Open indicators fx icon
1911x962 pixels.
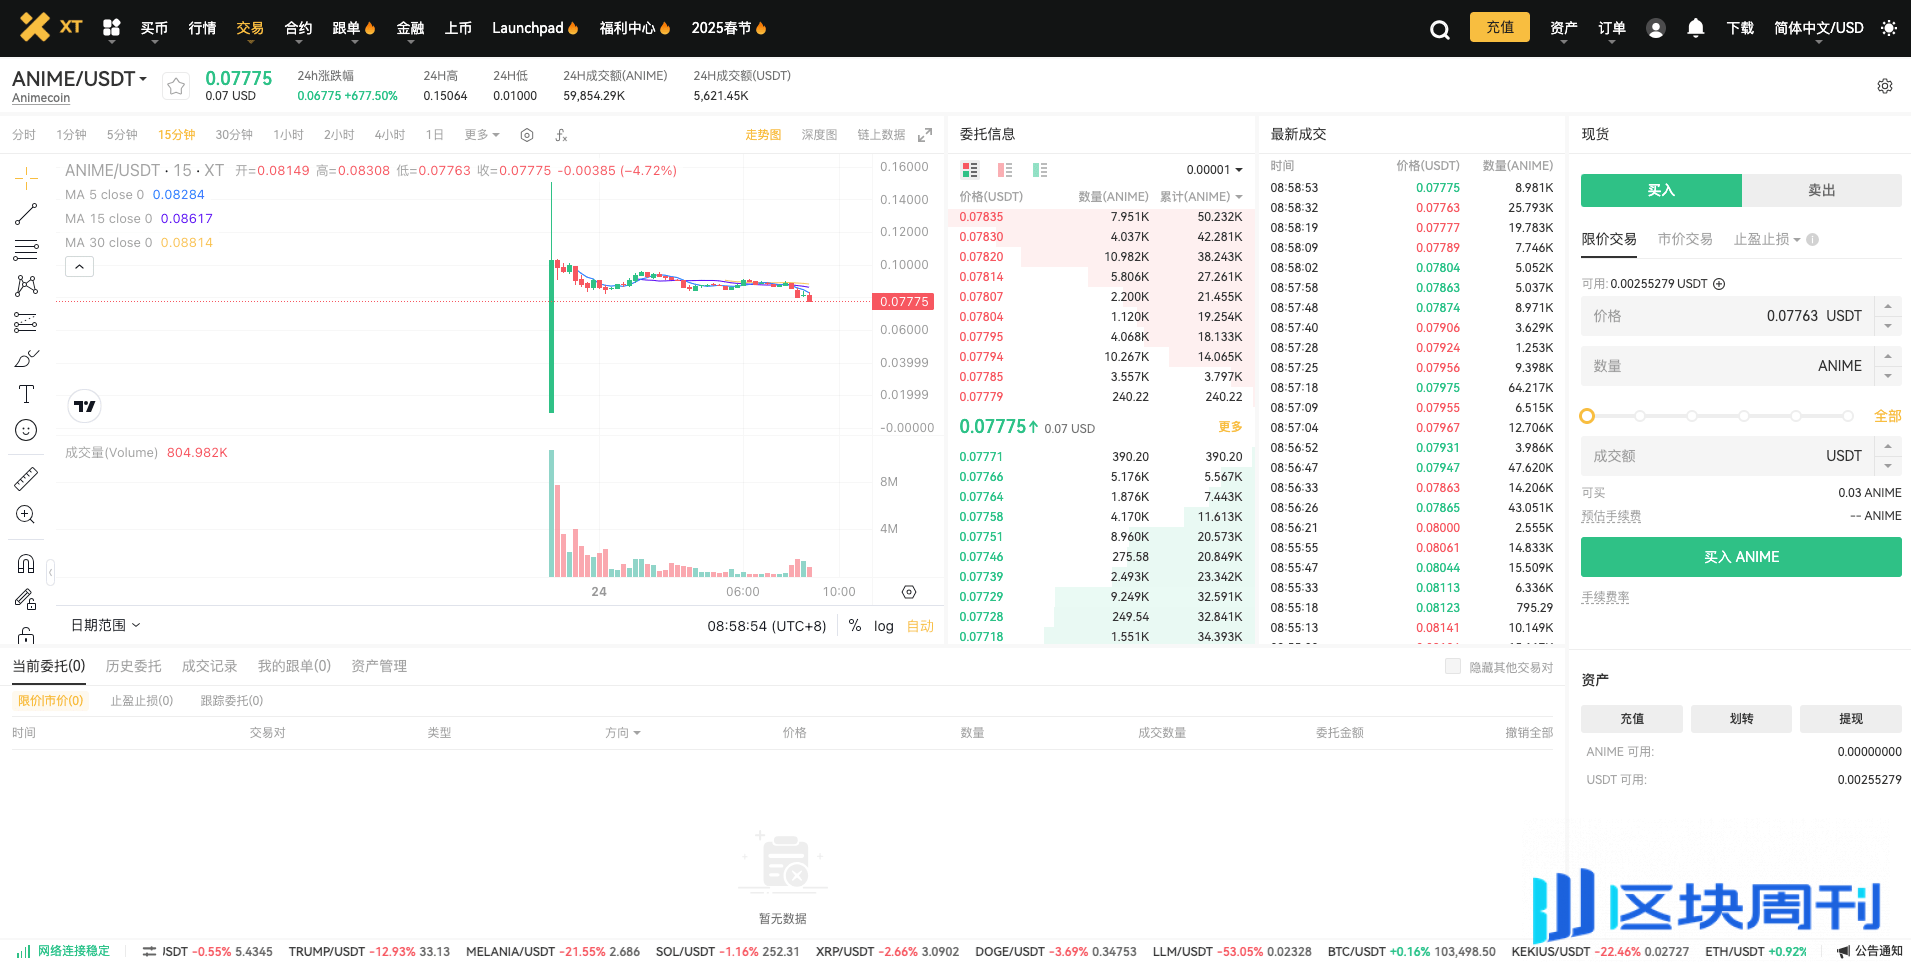click(561, 135)
